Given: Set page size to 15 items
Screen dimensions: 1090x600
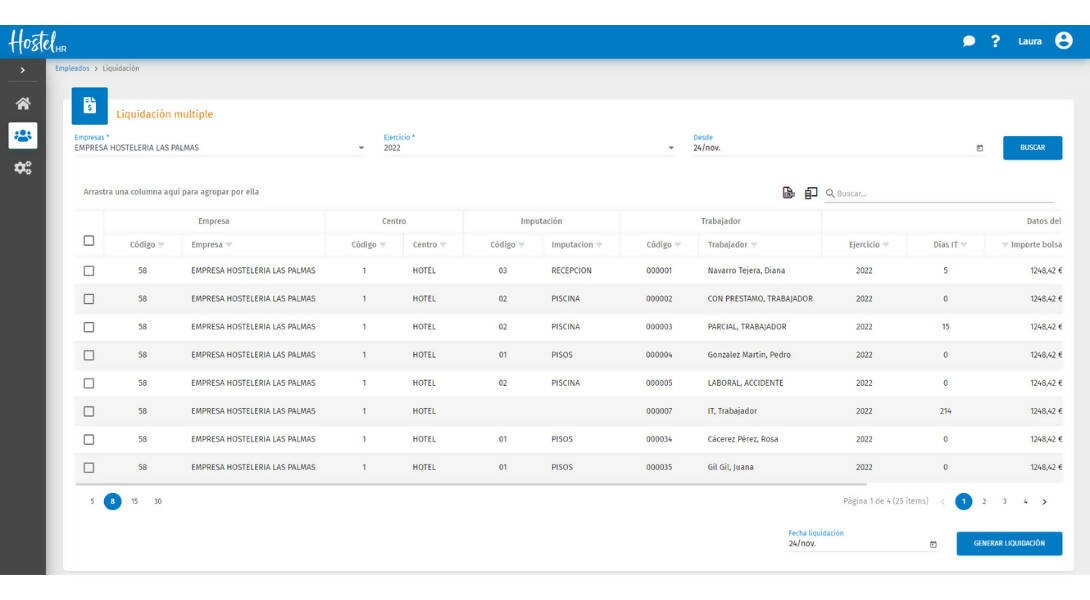Looking at the screenshot, I should pos(134,502).
